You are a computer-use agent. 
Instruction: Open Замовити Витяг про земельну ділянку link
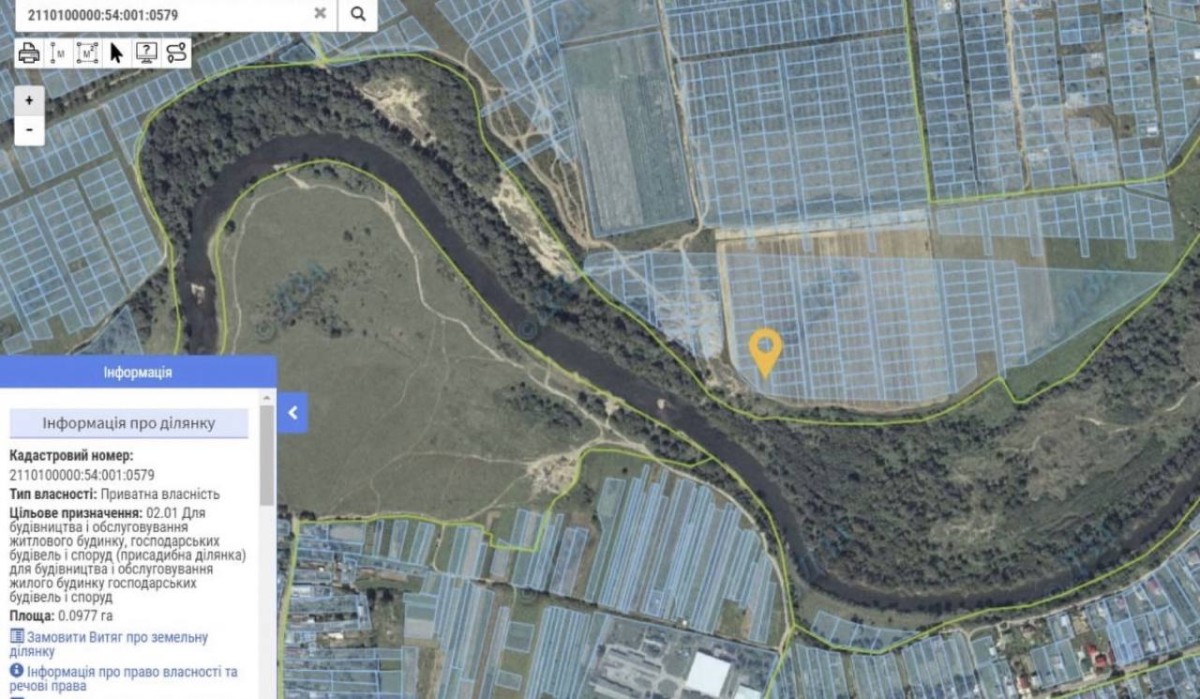[109, 644]
